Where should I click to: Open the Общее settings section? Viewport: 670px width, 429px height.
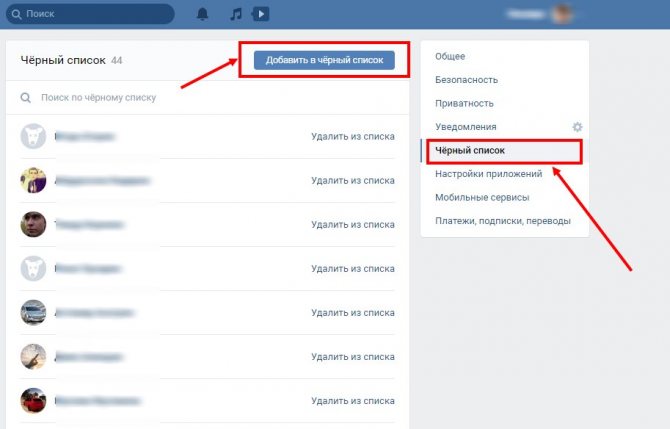[x=450, y=56]
